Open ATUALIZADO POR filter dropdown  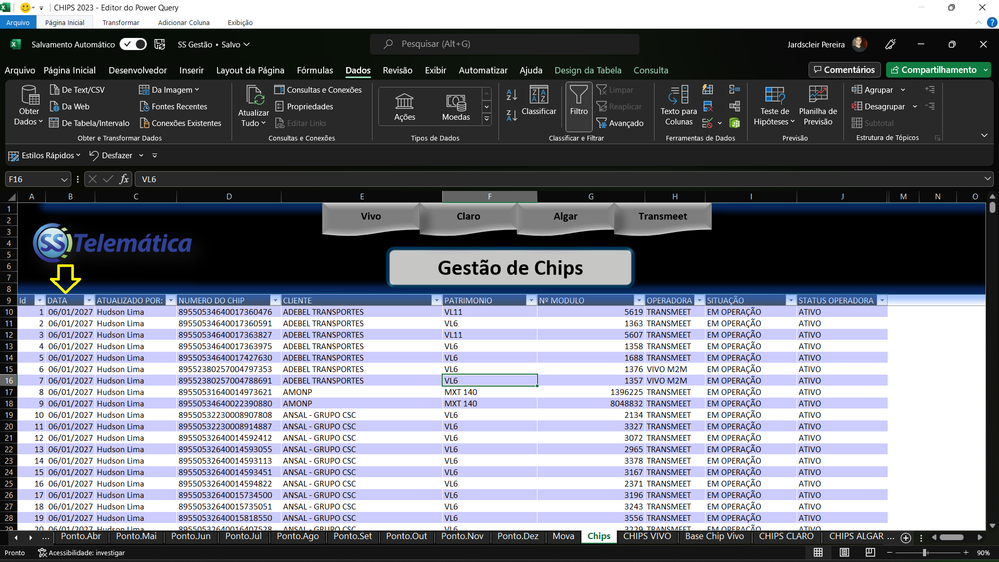(x=170, y=300)
